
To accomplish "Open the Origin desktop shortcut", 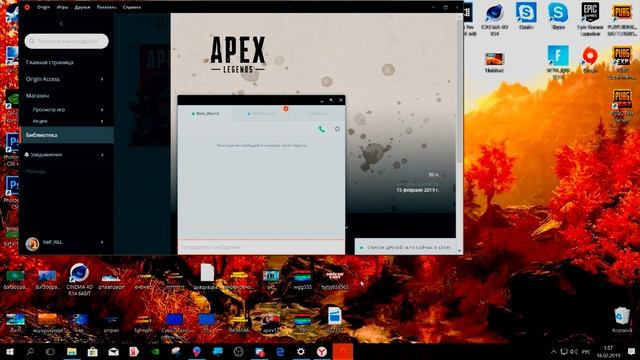I will pos(590,59).
